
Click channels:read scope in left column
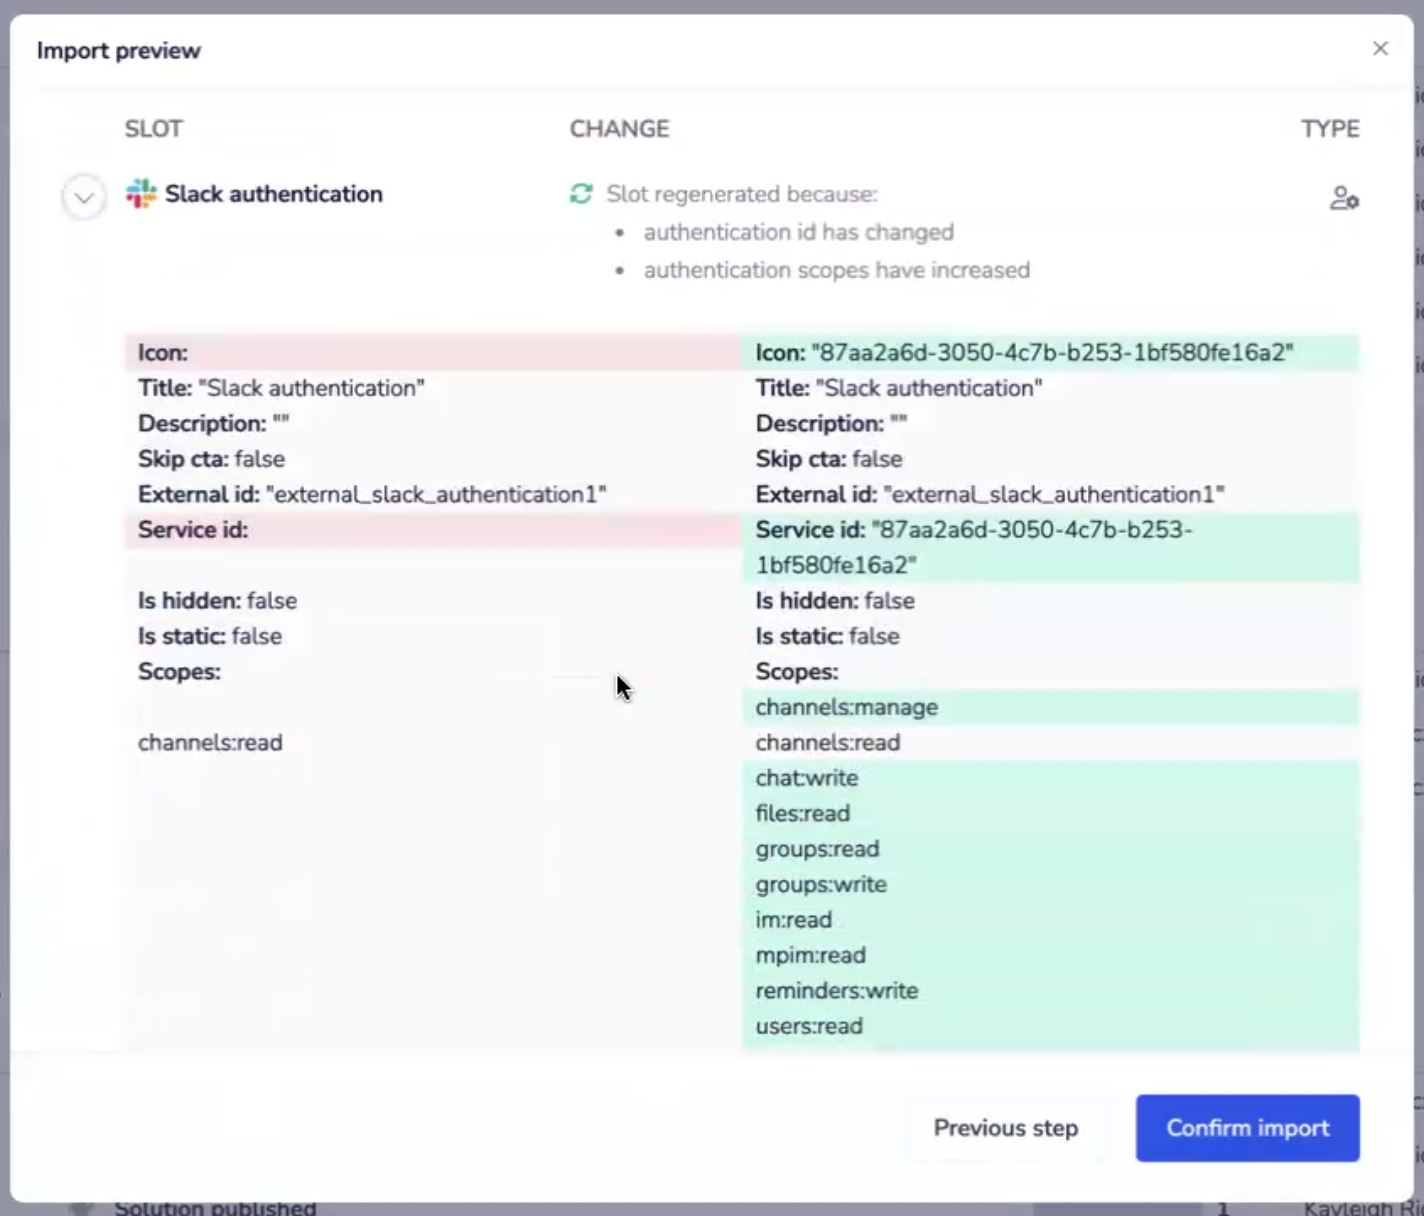pyautogui.click(x=210, y=743)
